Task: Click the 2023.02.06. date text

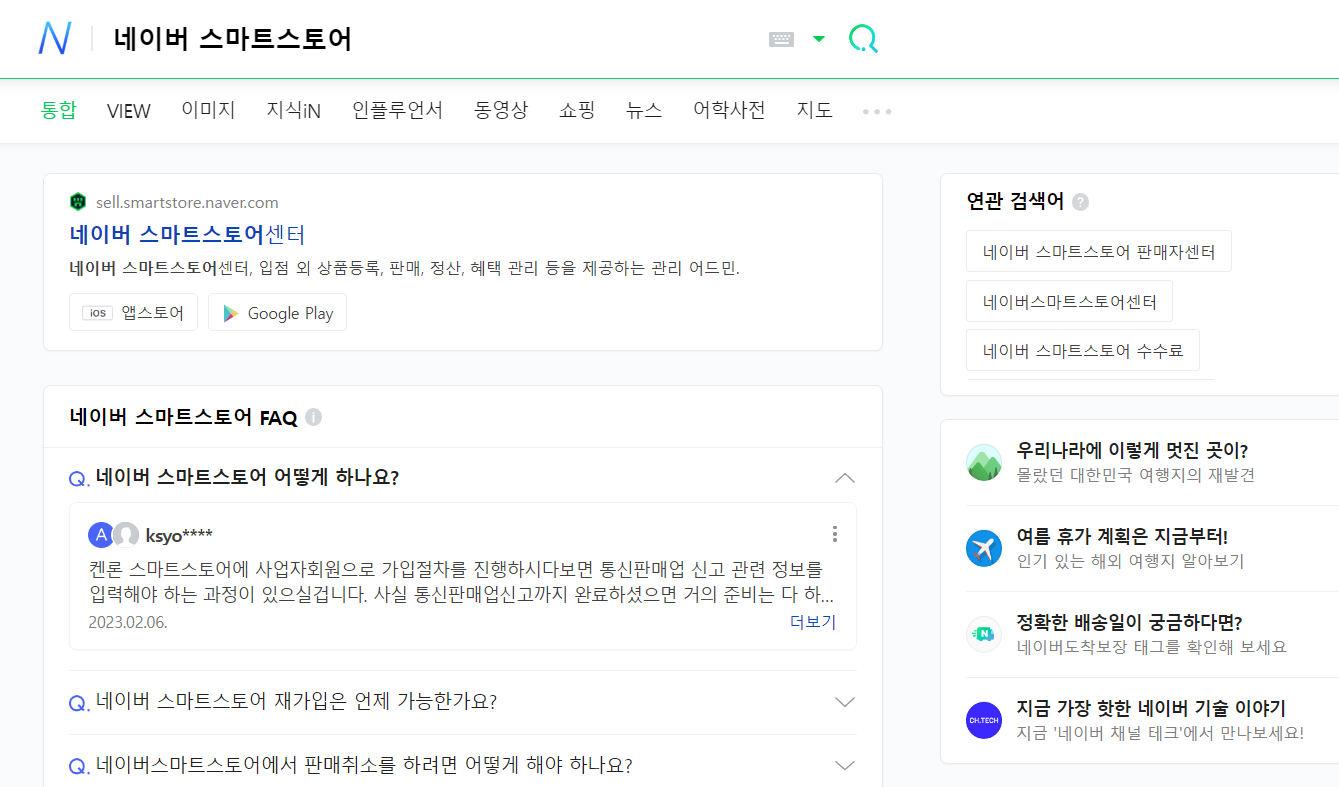Action: click(x=128, y=622)
